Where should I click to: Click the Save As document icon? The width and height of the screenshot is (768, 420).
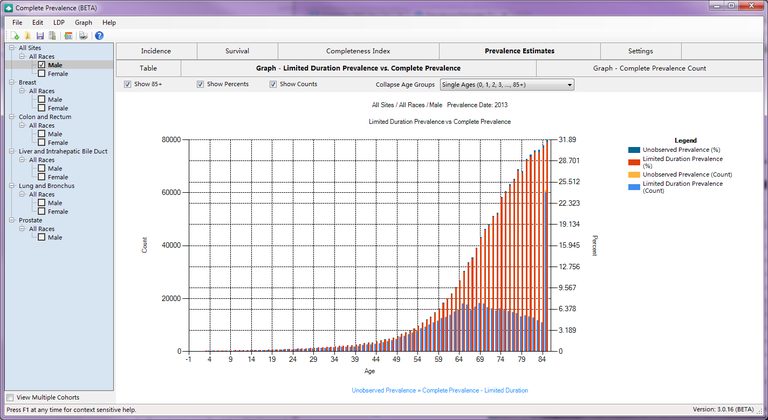(x=52, y=36)
